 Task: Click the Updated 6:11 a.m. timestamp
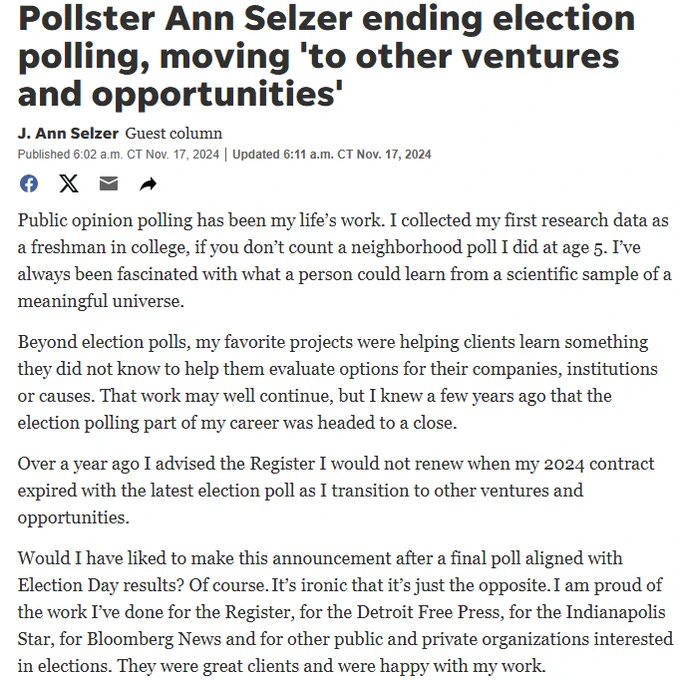tap(332, 154)
